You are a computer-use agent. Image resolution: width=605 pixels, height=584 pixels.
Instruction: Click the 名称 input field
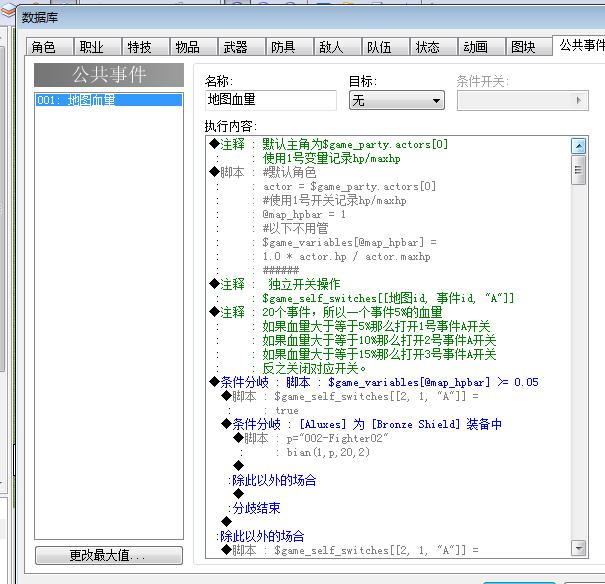pyautogui.click(x=270, y=100)
